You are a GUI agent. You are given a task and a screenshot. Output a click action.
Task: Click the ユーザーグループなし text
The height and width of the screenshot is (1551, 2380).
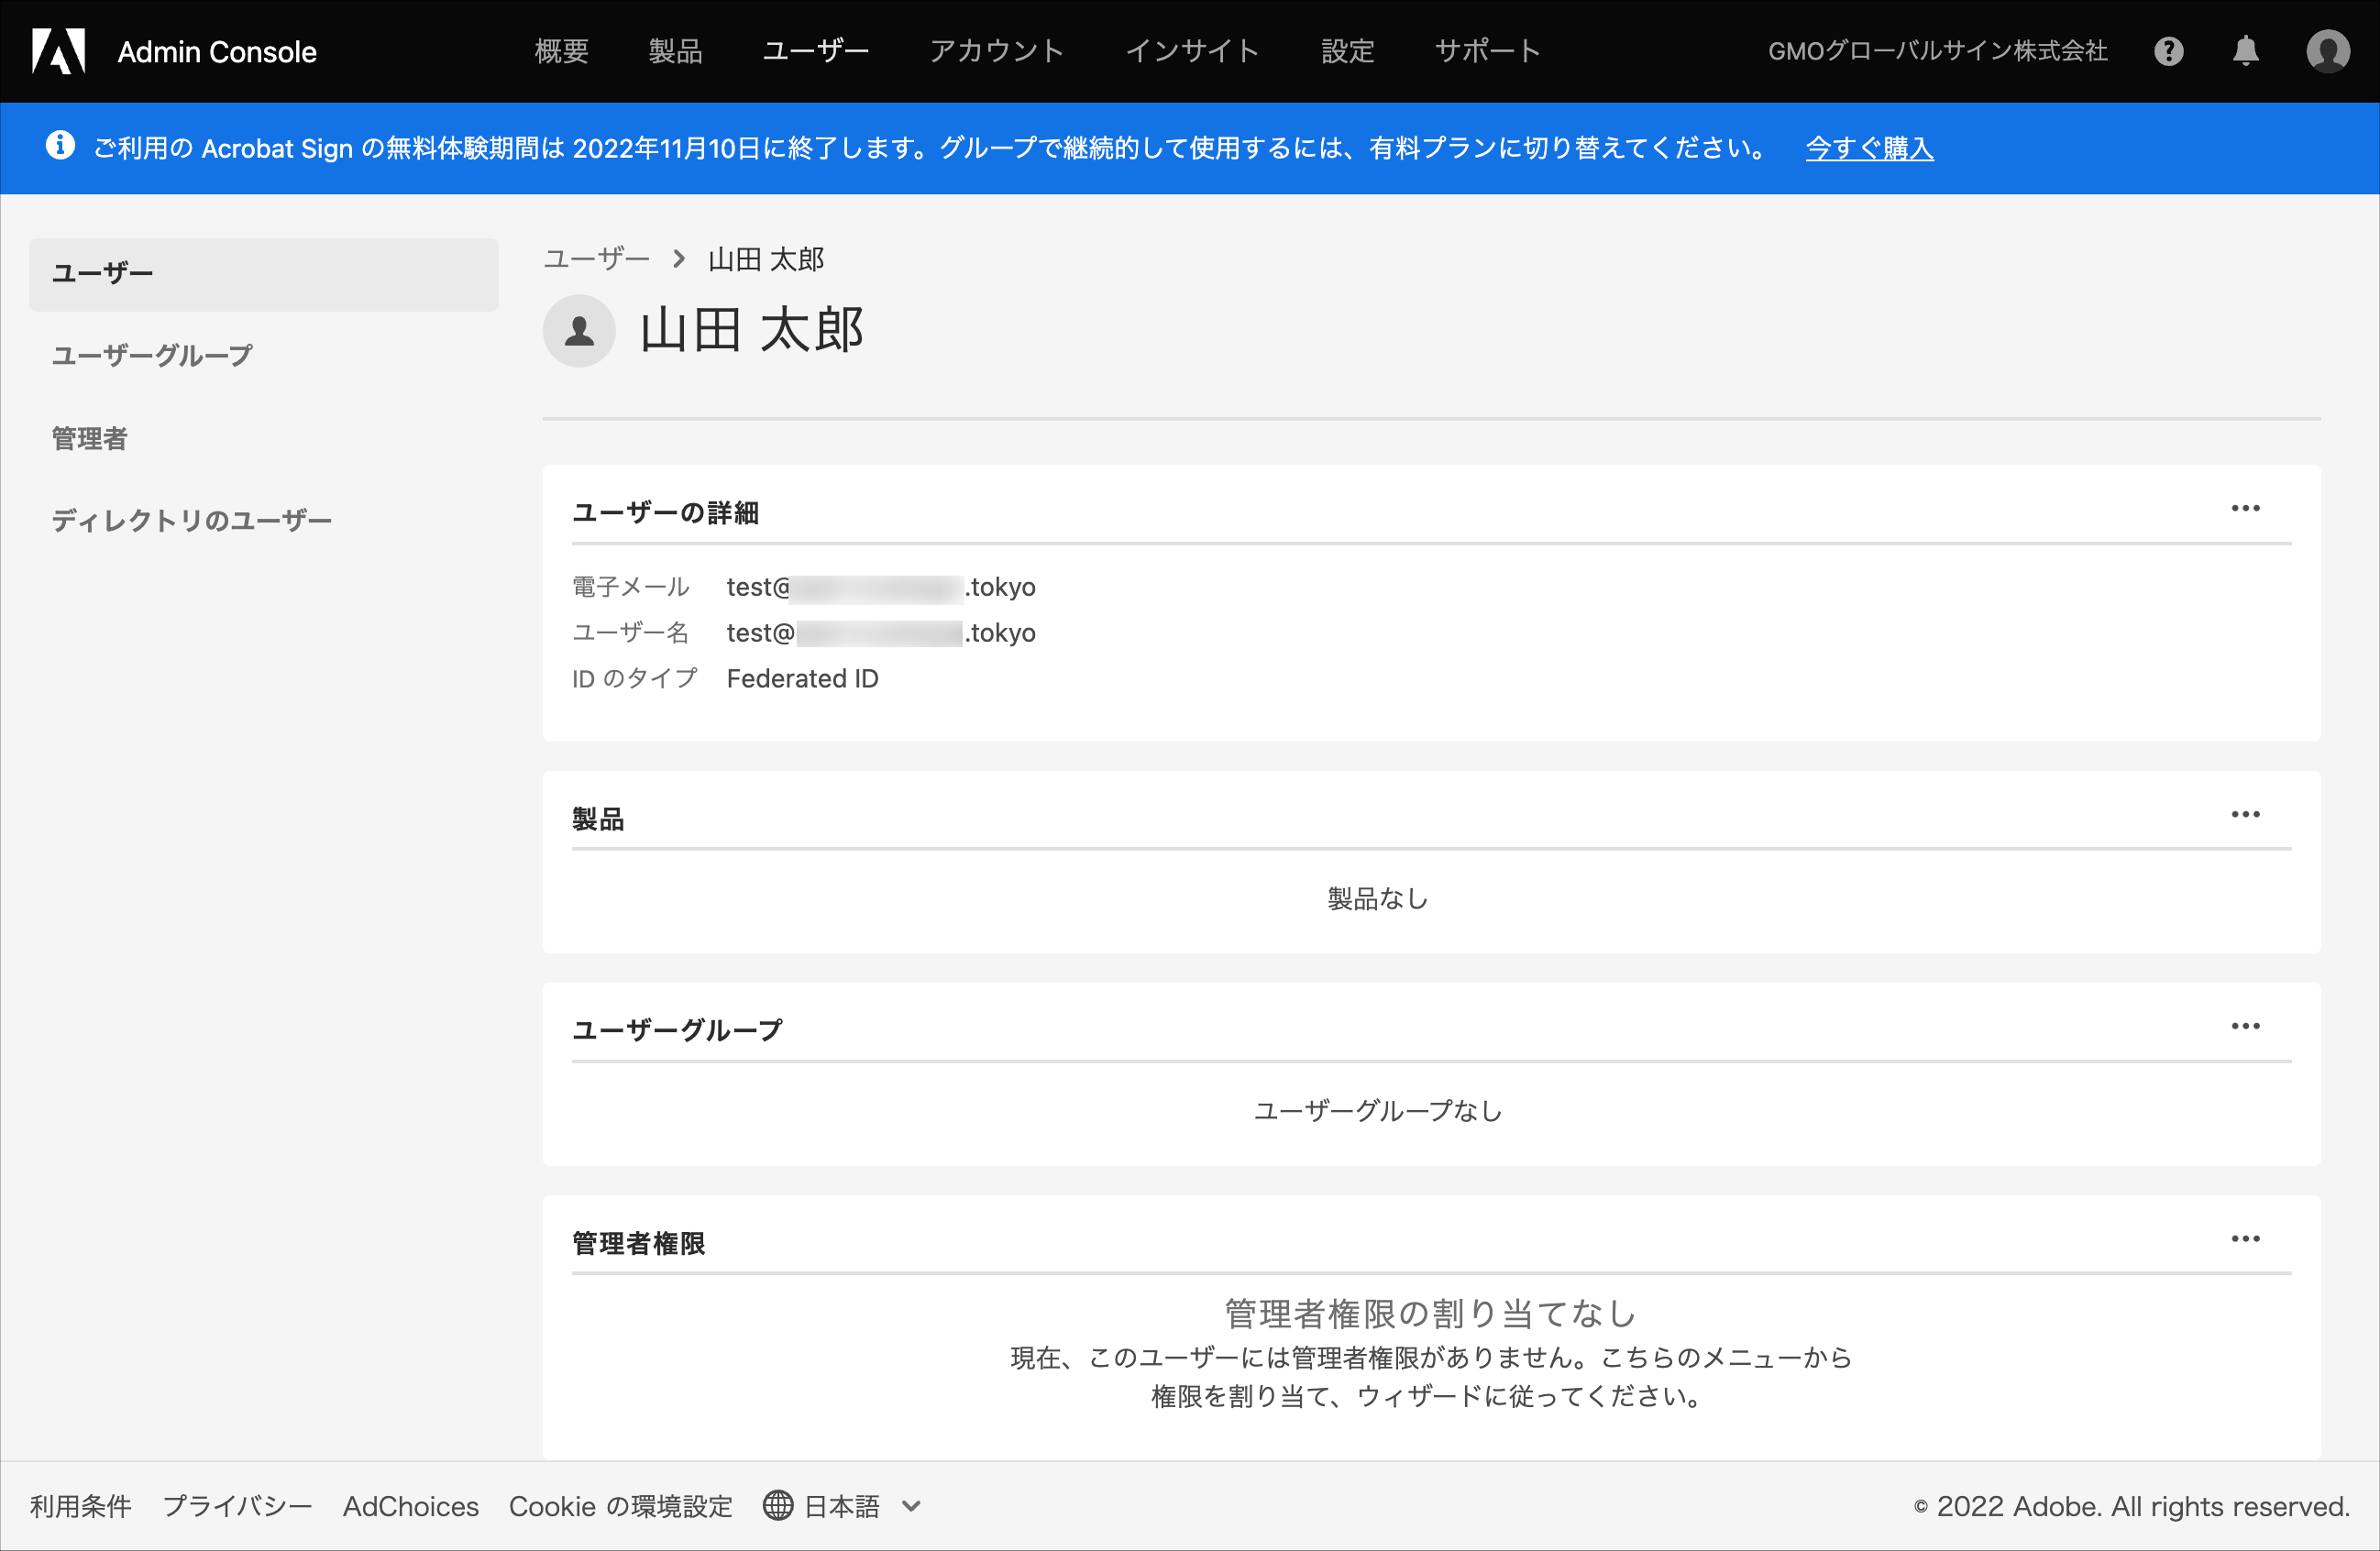[x=1378, y=1111]
